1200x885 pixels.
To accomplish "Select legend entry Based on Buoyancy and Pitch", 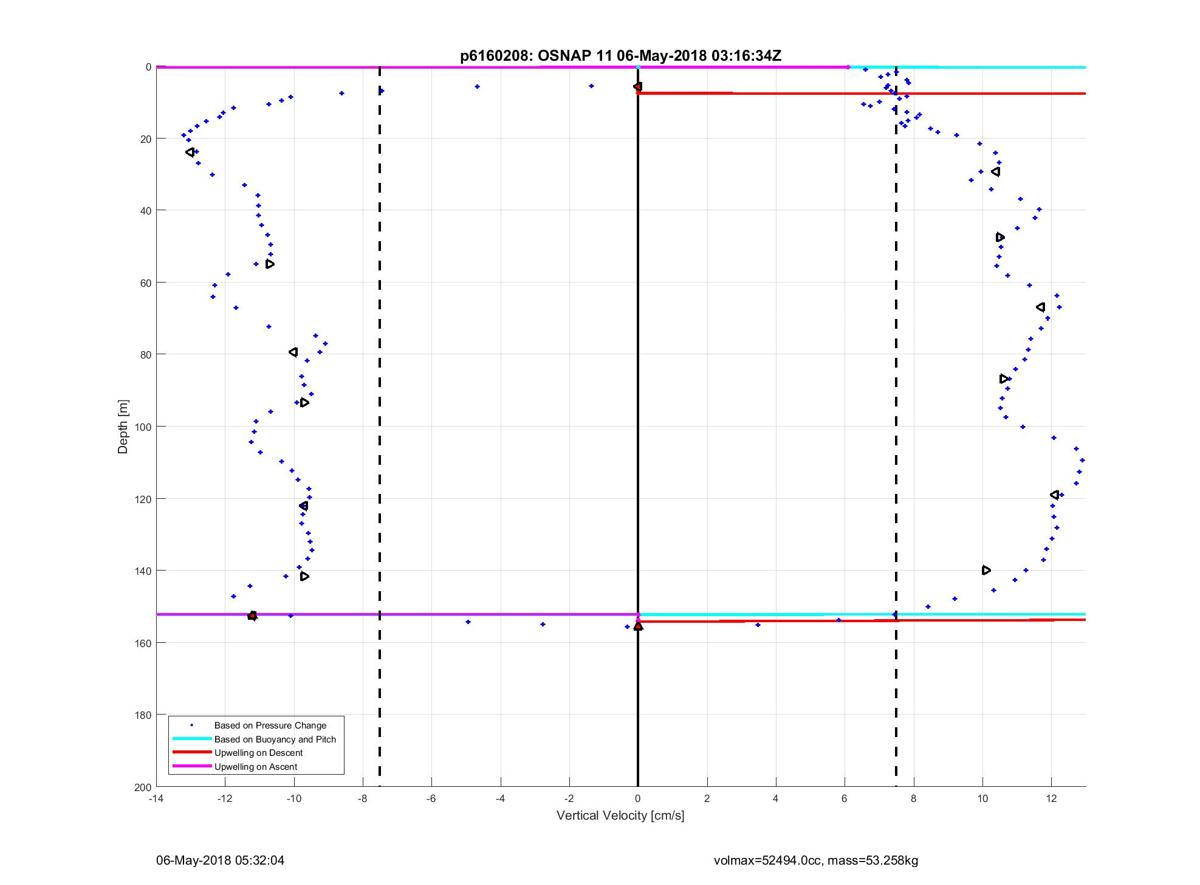I will point(275,739).
